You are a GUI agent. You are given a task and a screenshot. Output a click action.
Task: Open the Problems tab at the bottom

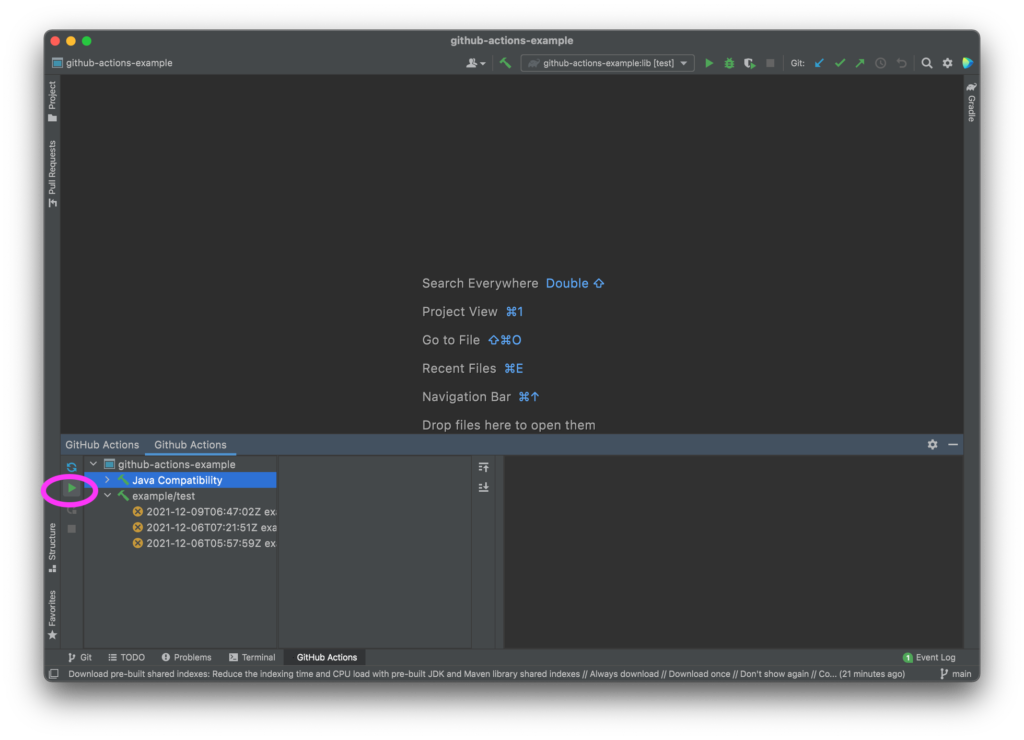[x=186, y=657]
